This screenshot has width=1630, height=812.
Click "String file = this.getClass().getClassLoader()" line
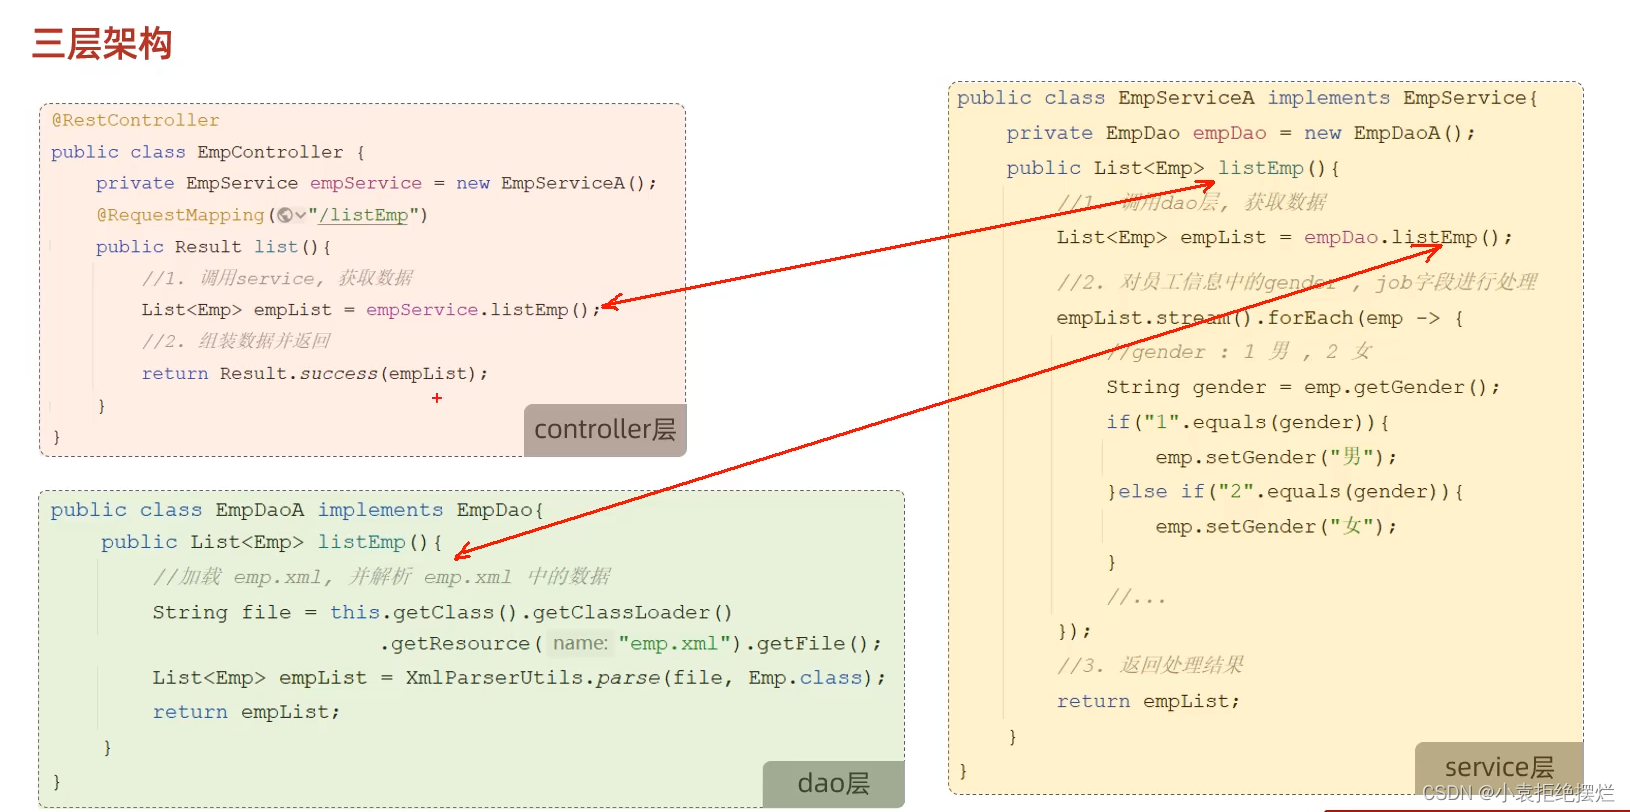click(x=442, y=612)
